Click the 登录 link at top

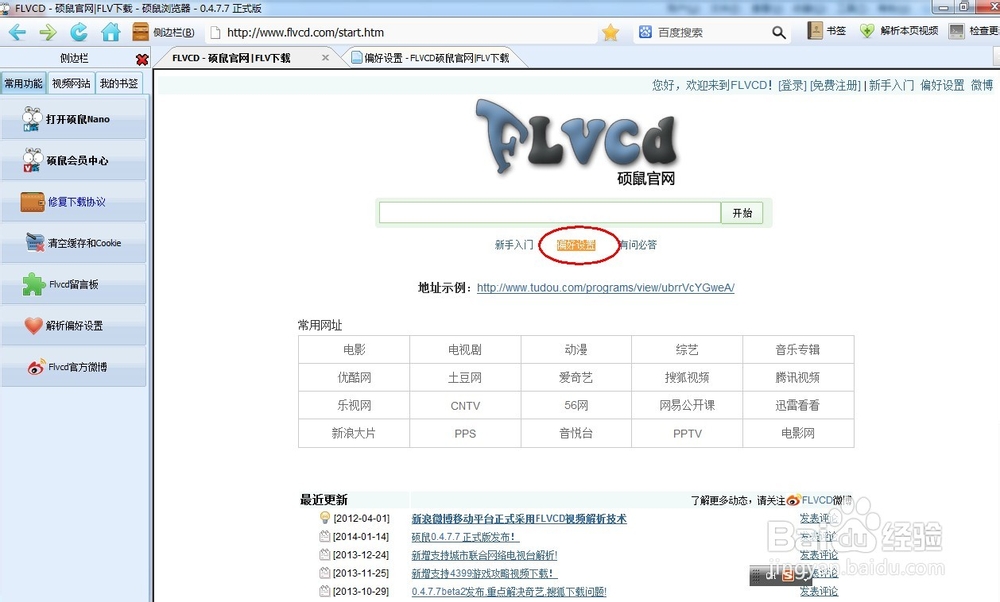pos(792,85)
